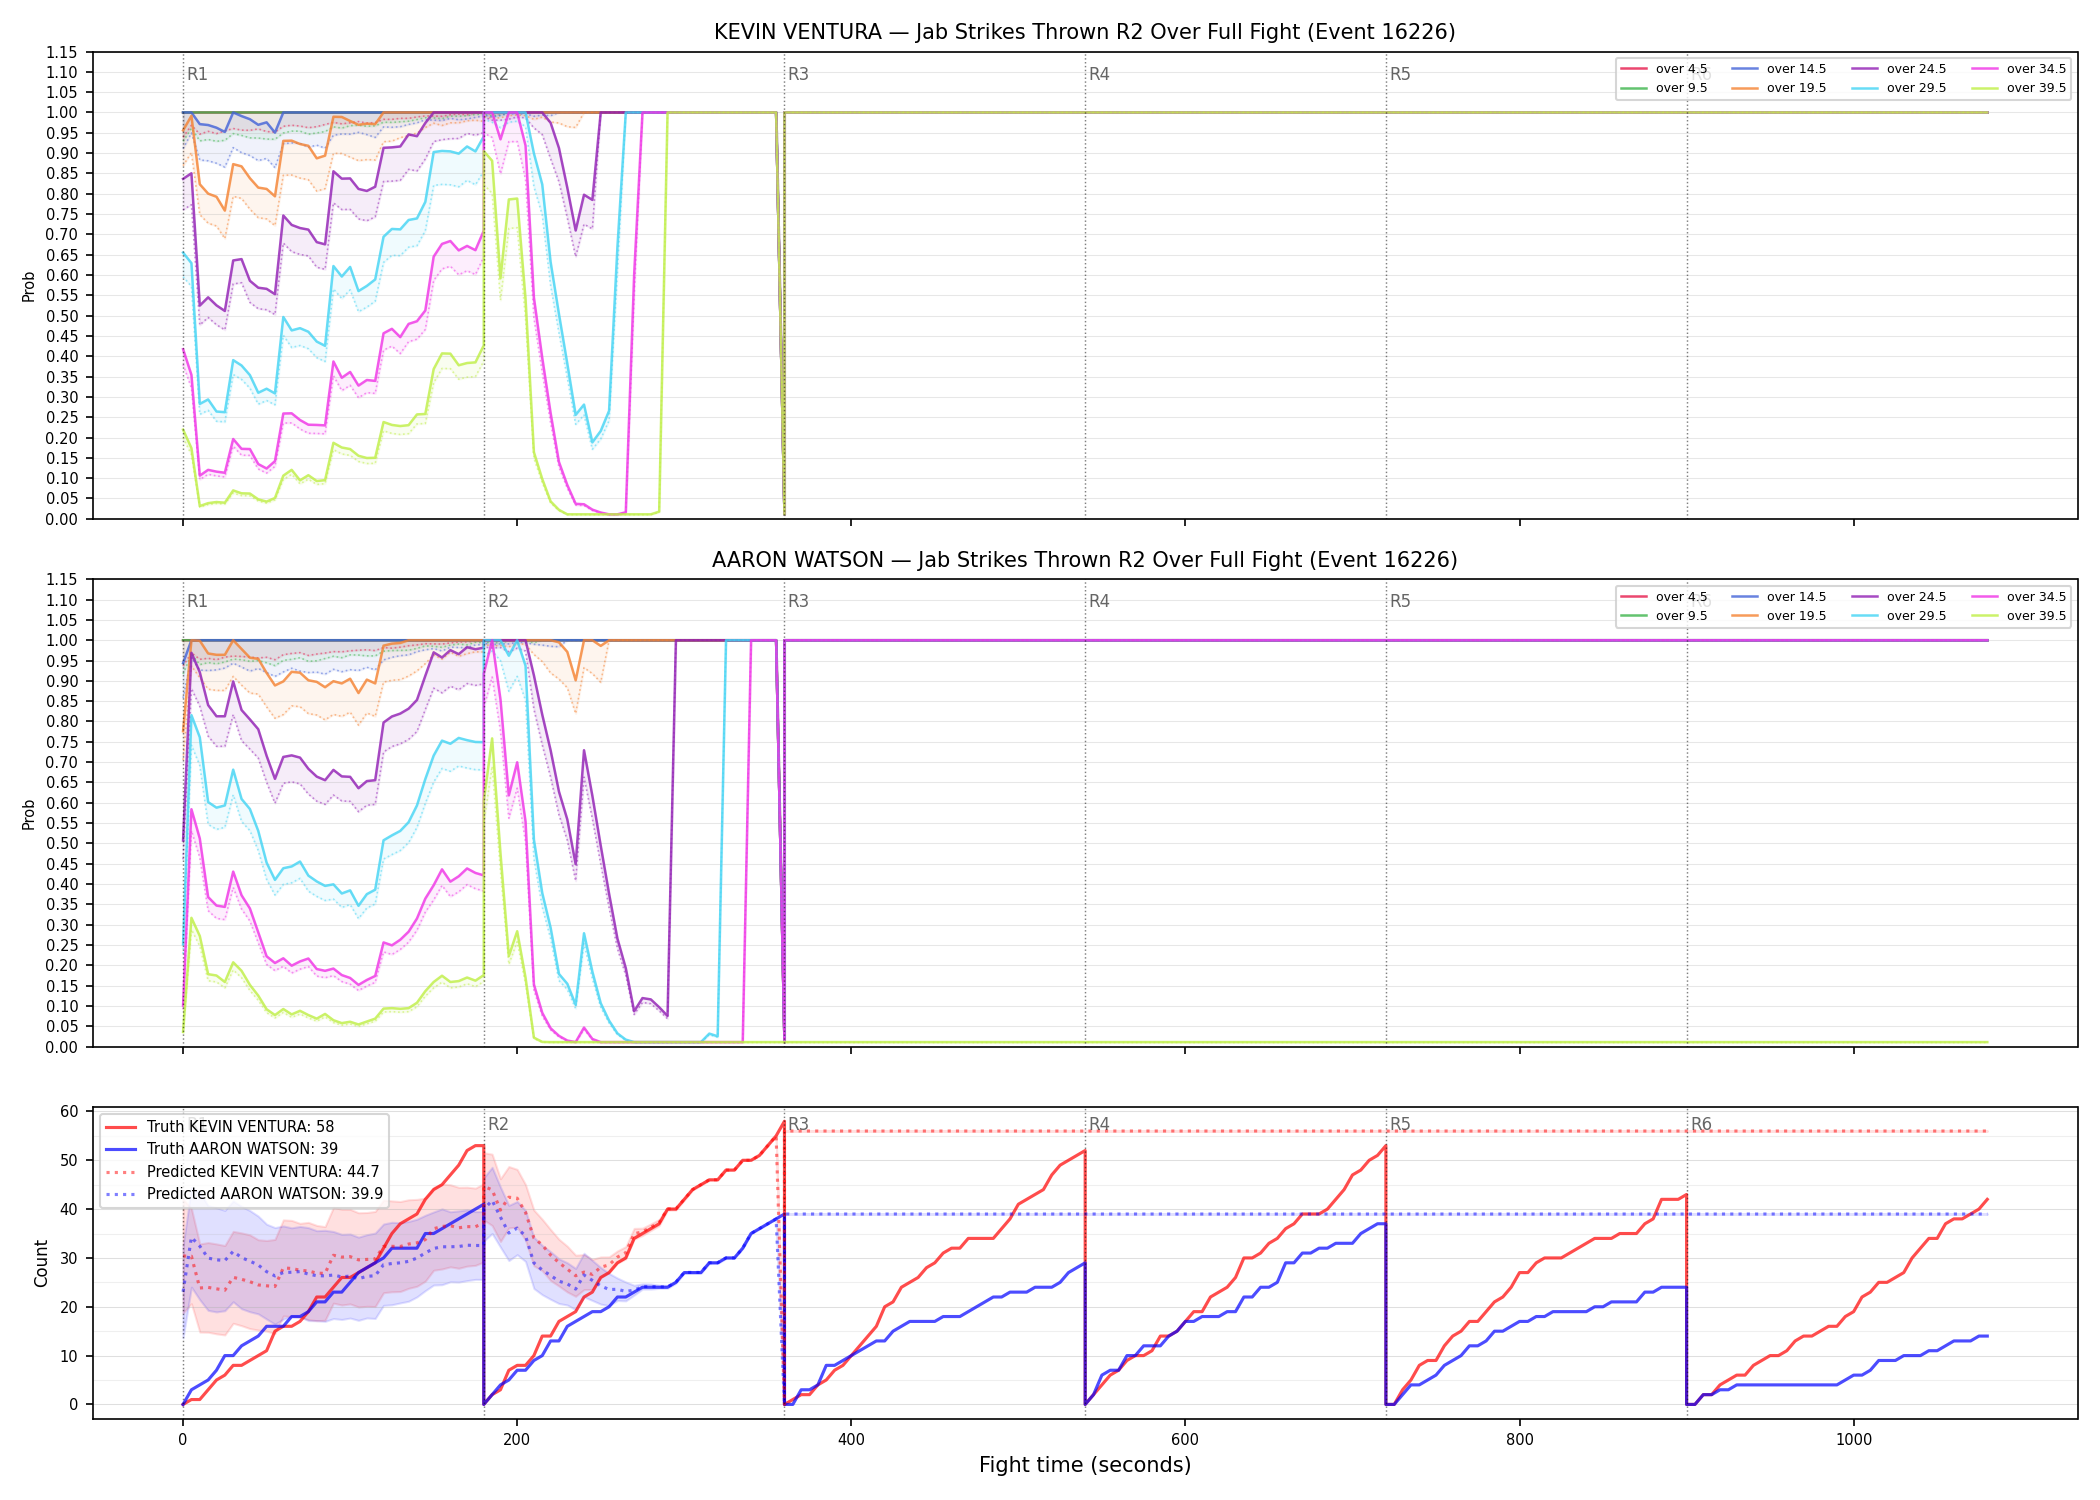Click the R6 round label in count chart
Image resolution: width=2100 pixels, height=1500 pixels.
[x=1701, y=1124]
